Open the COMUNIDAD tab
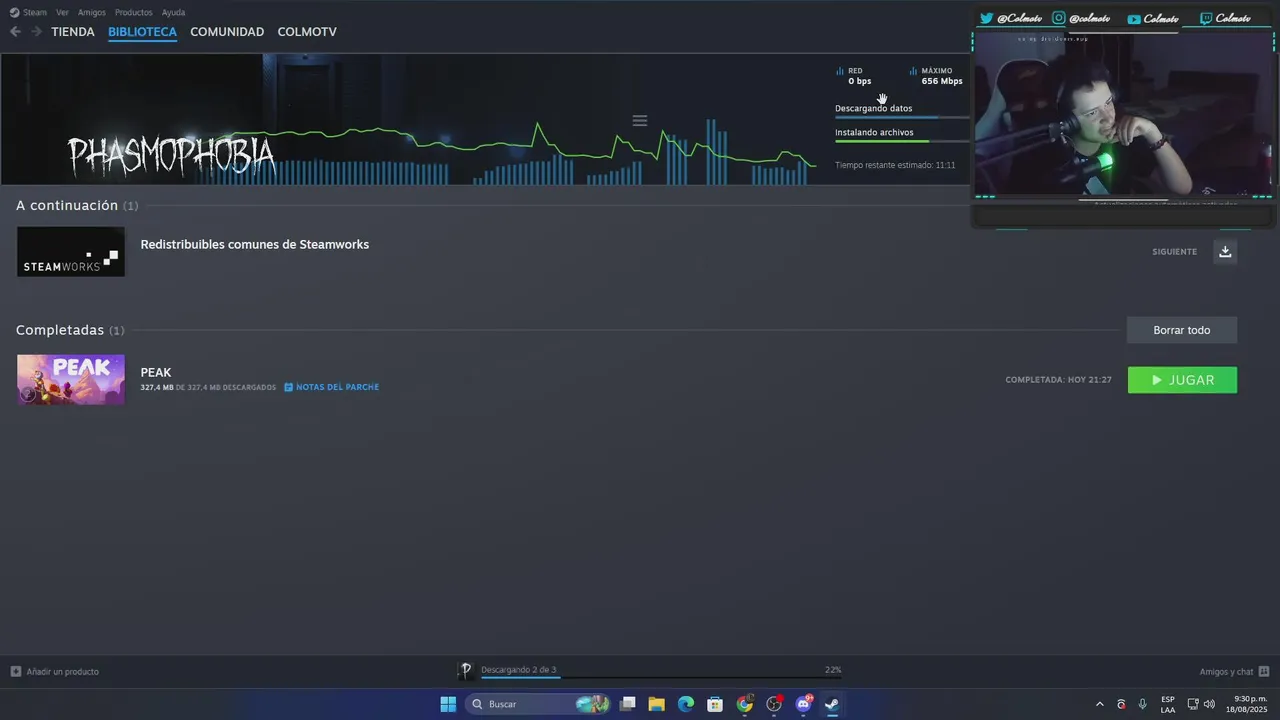 pyautogui.click(x=227, y=32)
